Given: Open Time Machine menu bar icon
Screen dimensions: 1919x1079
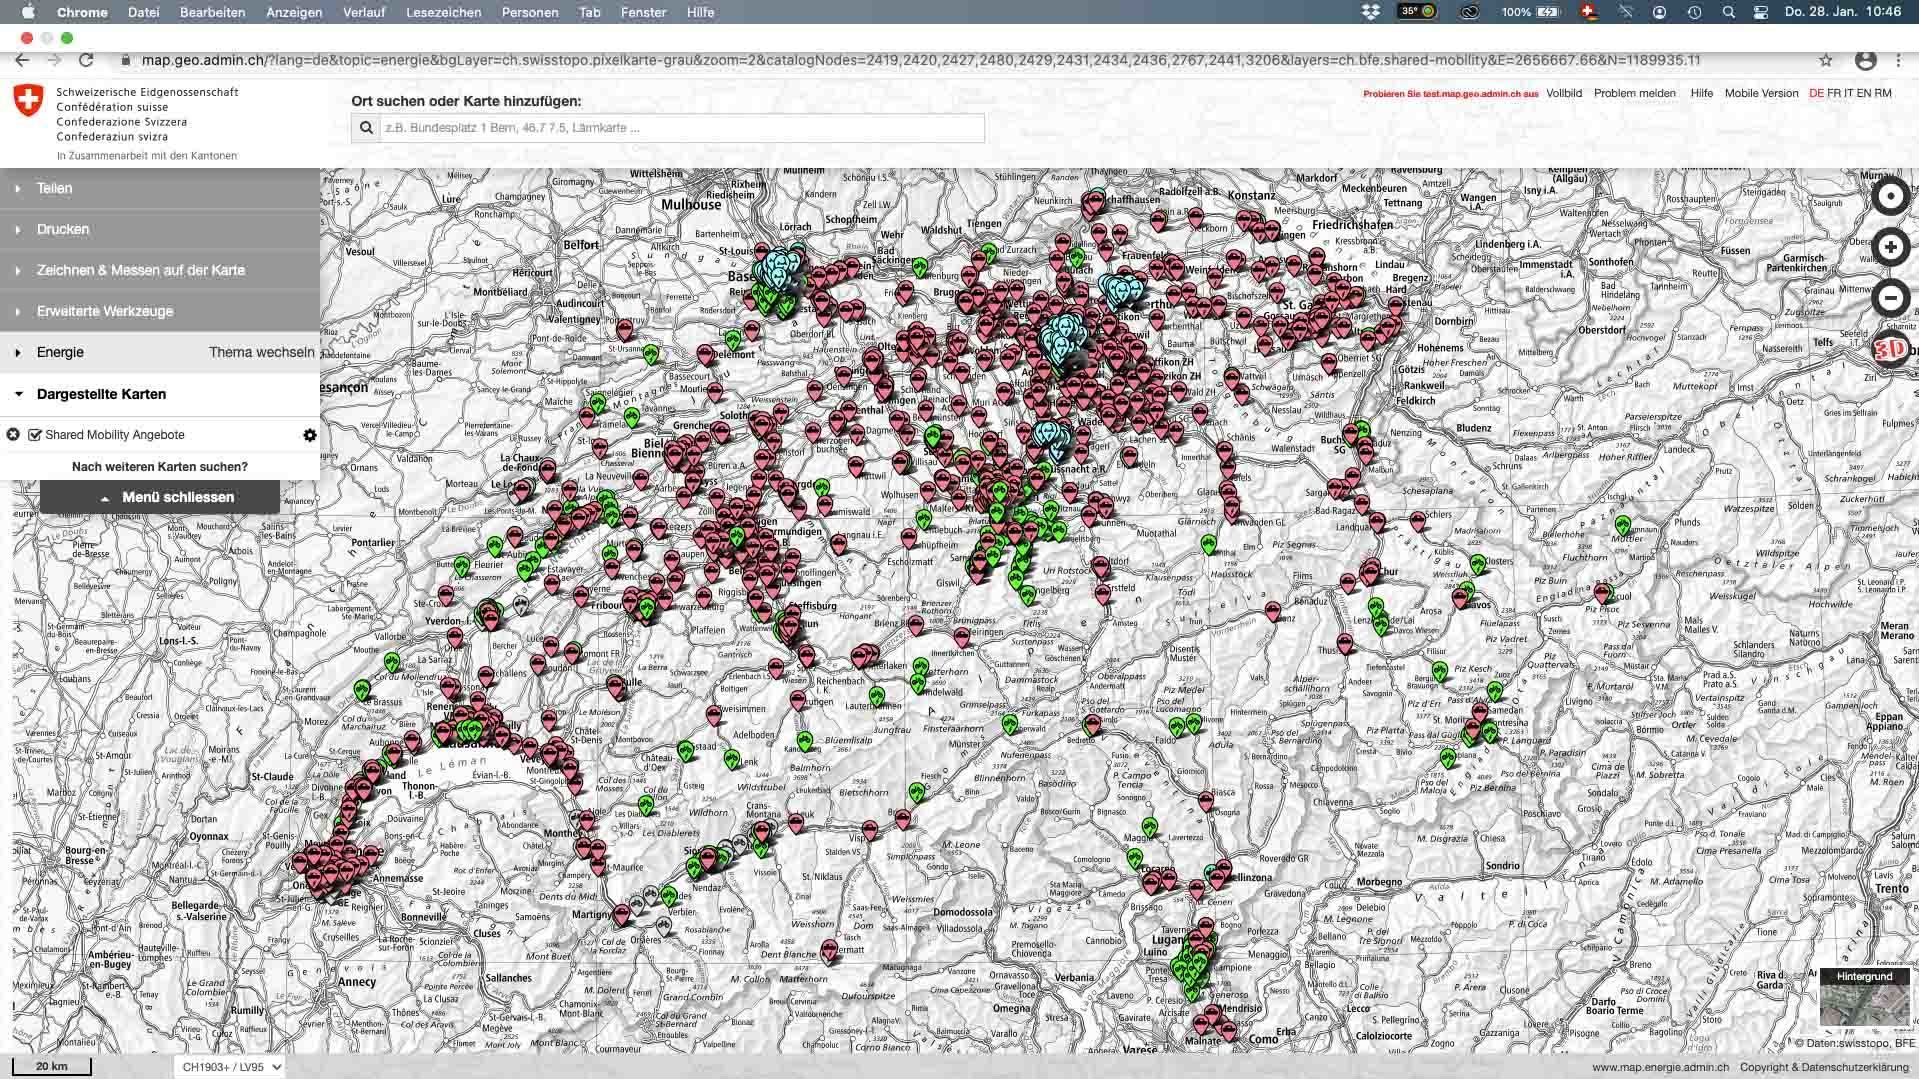Looking at the screenshot, I should 1694,12.
